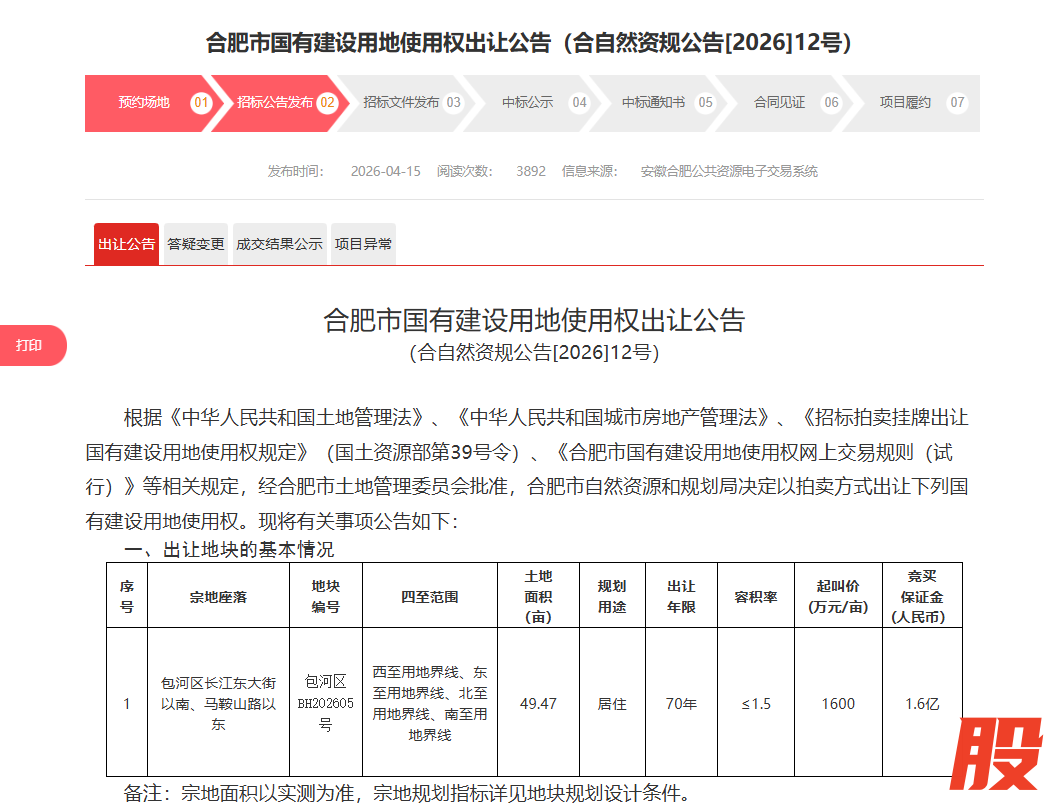Click the red 打印 print button

tap(33, 346)
